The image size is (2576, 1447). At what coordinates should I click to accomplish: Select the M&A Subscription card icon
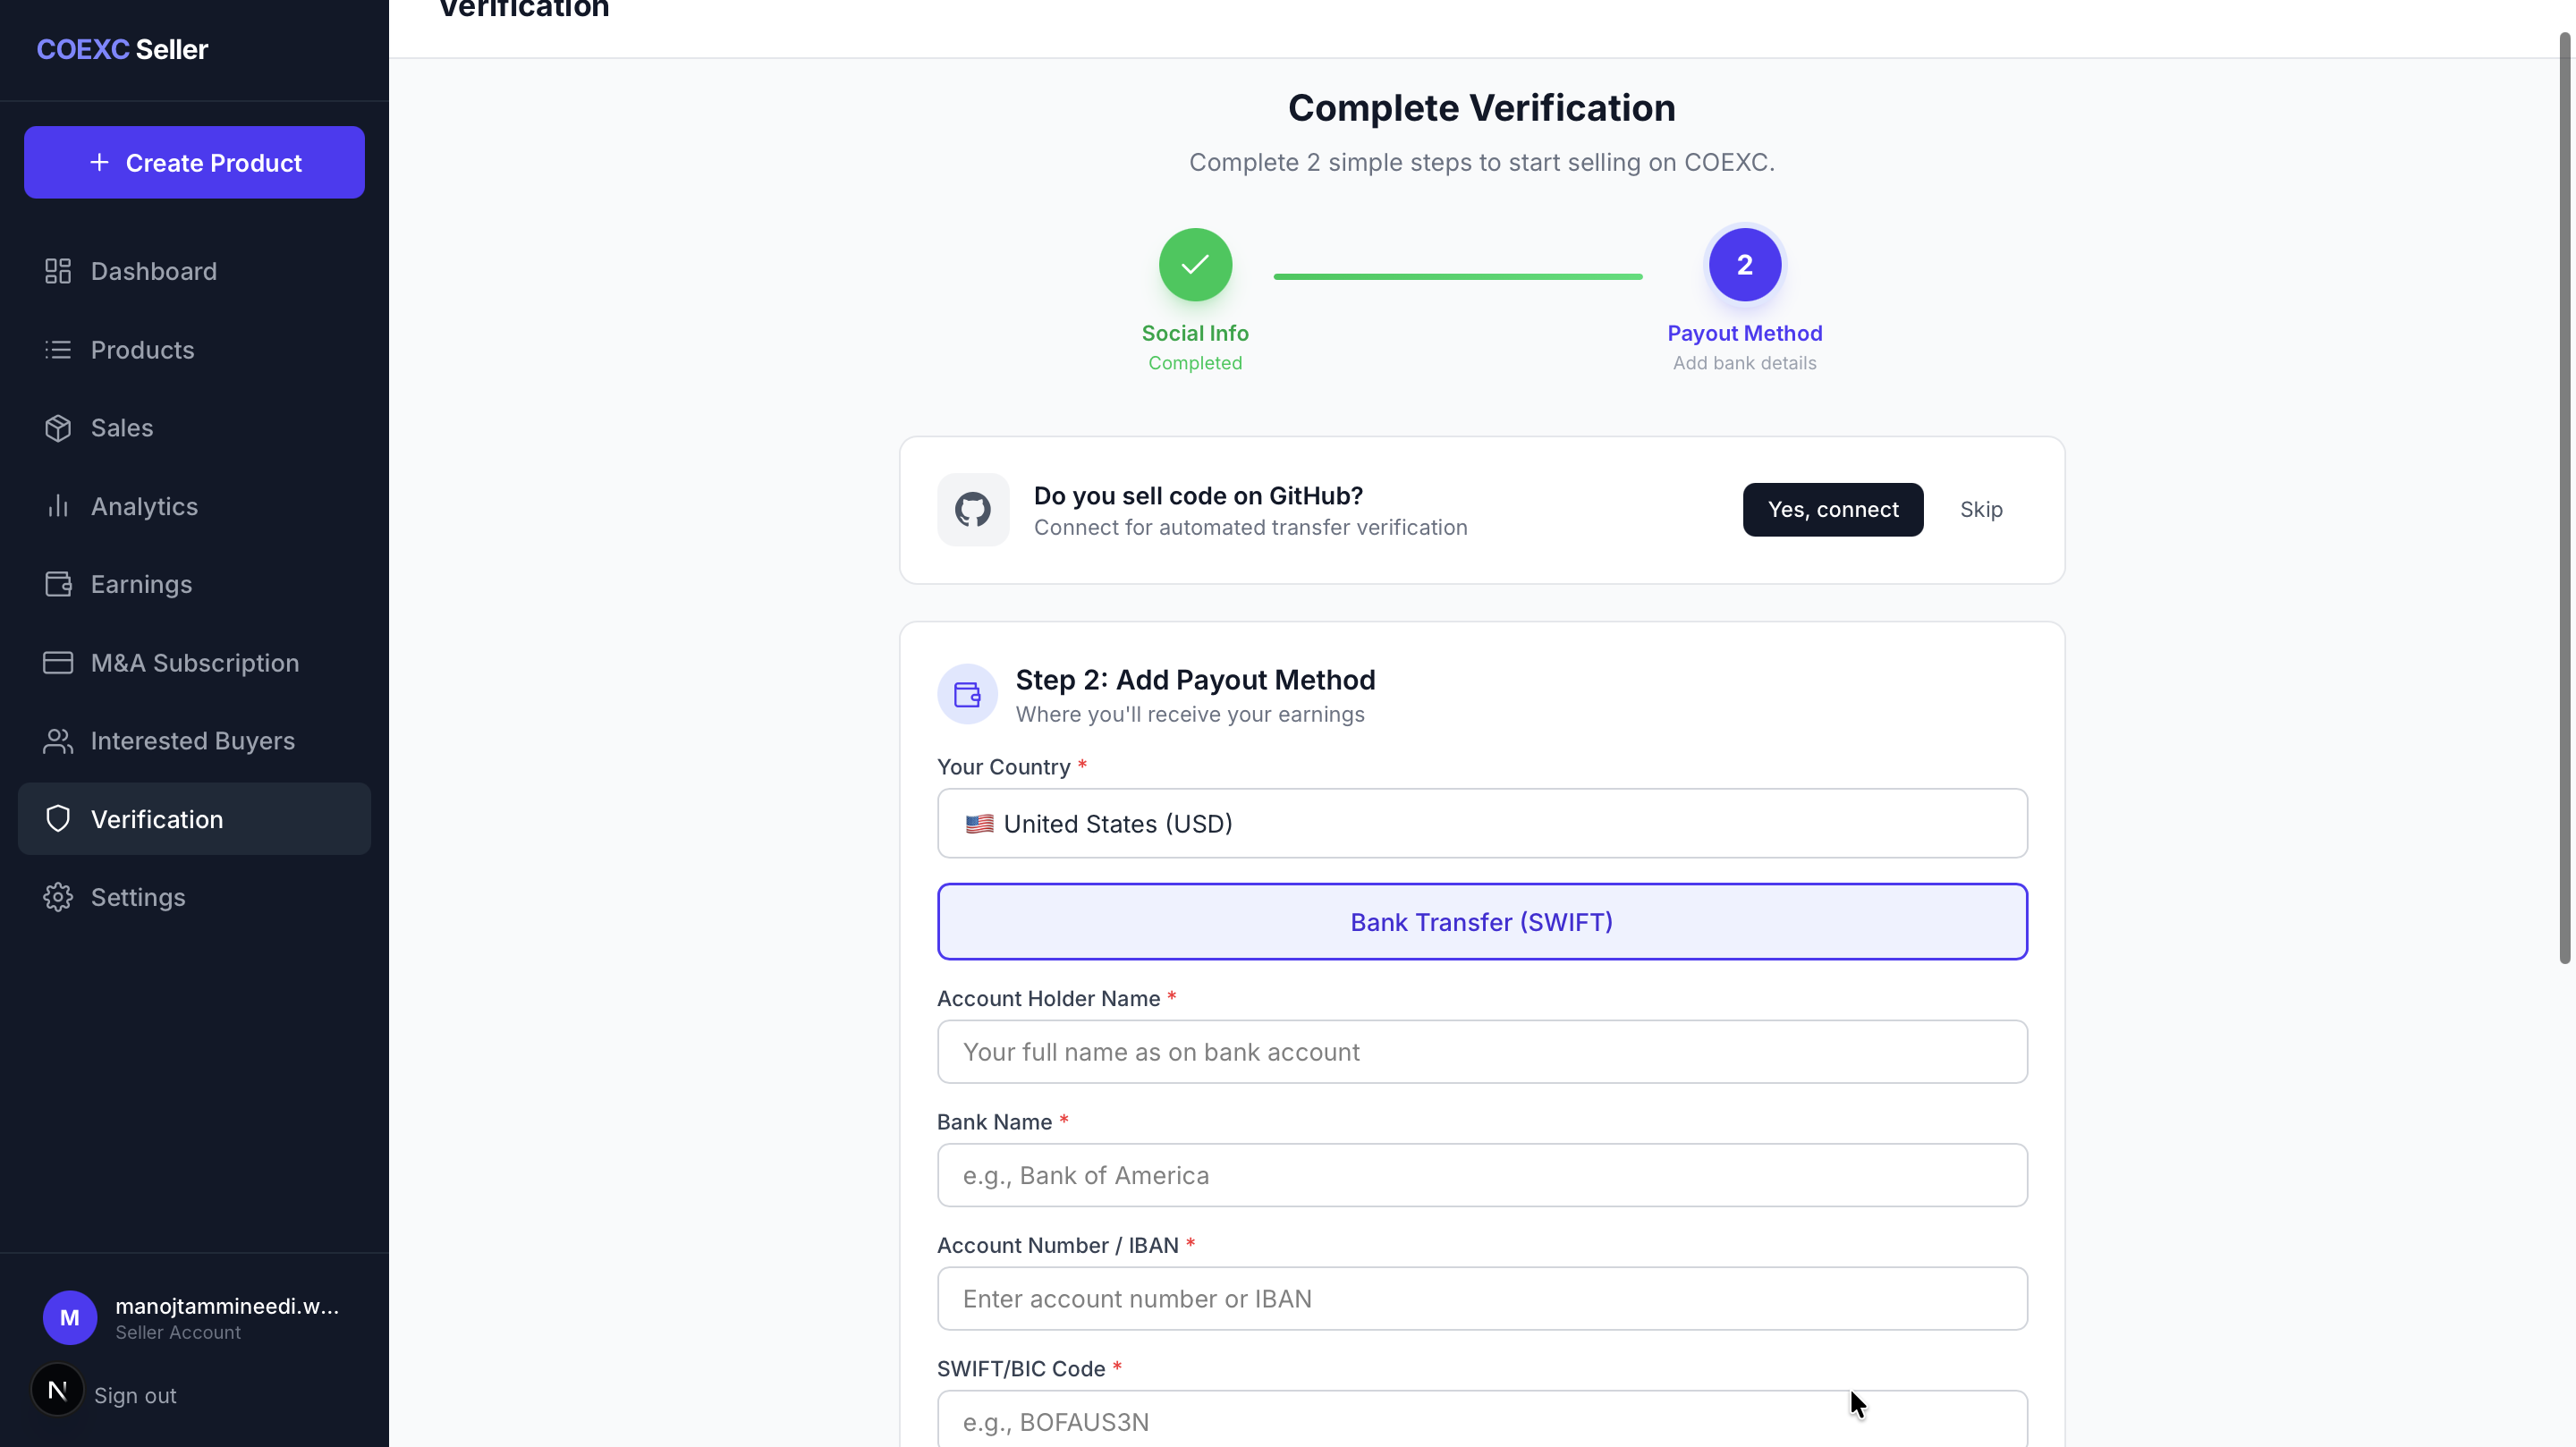[x=57, y=662]
